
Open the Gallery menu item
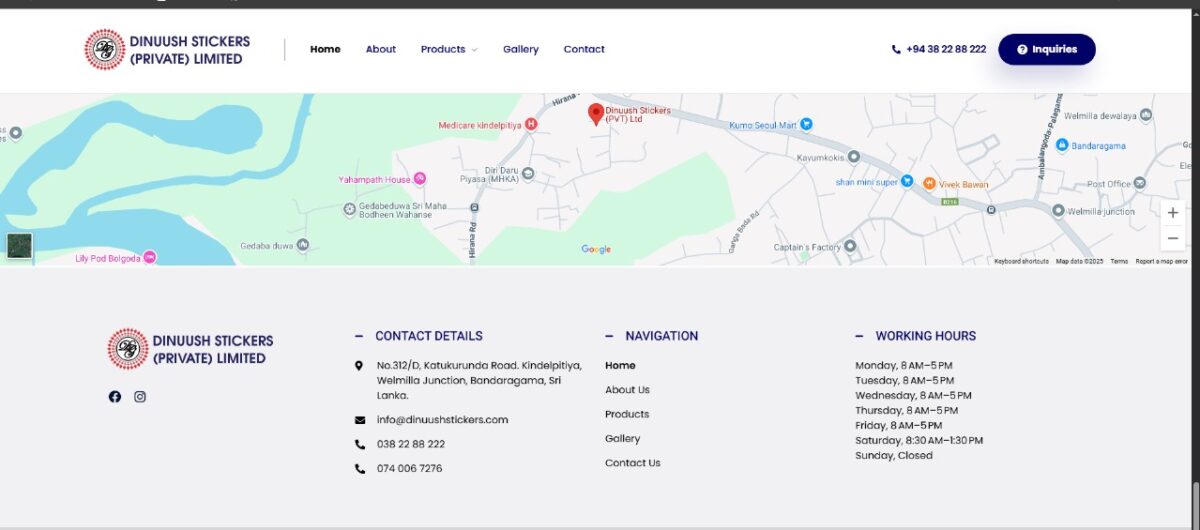[x=520, y=49]
